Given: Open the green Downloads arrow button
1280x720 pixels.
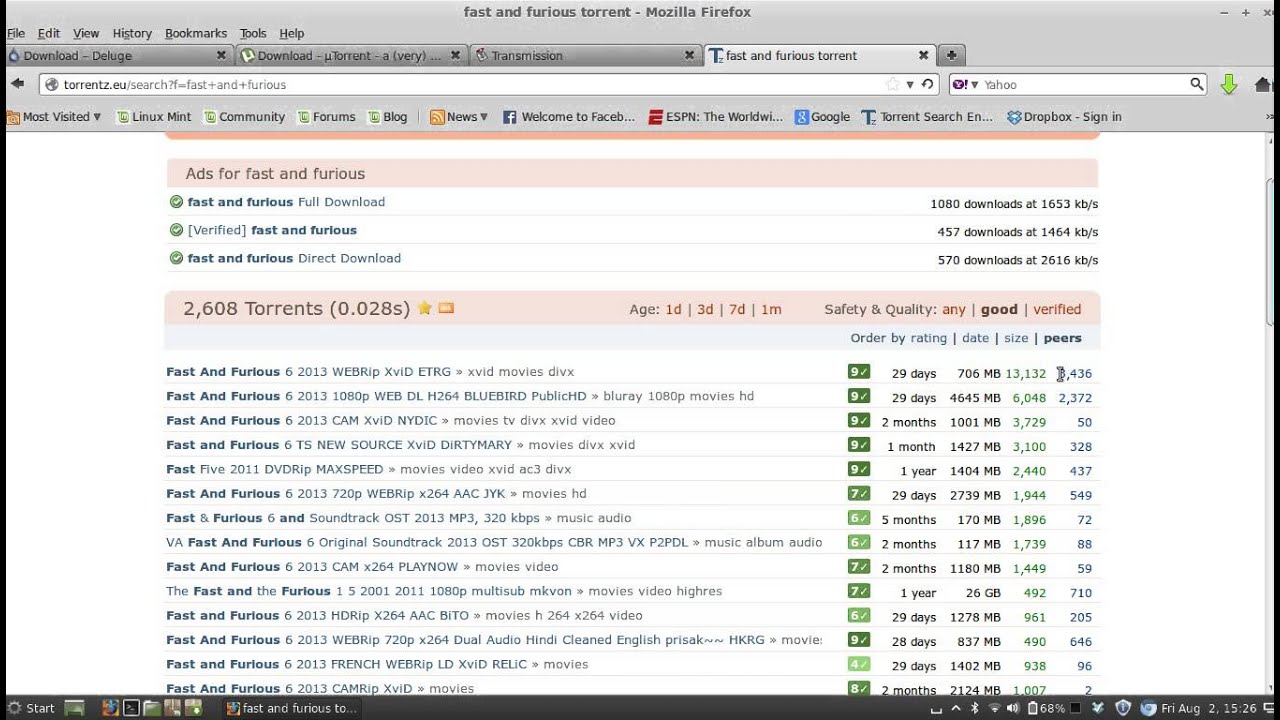Looking at the screenshot, I should [x=1229, y=84].
